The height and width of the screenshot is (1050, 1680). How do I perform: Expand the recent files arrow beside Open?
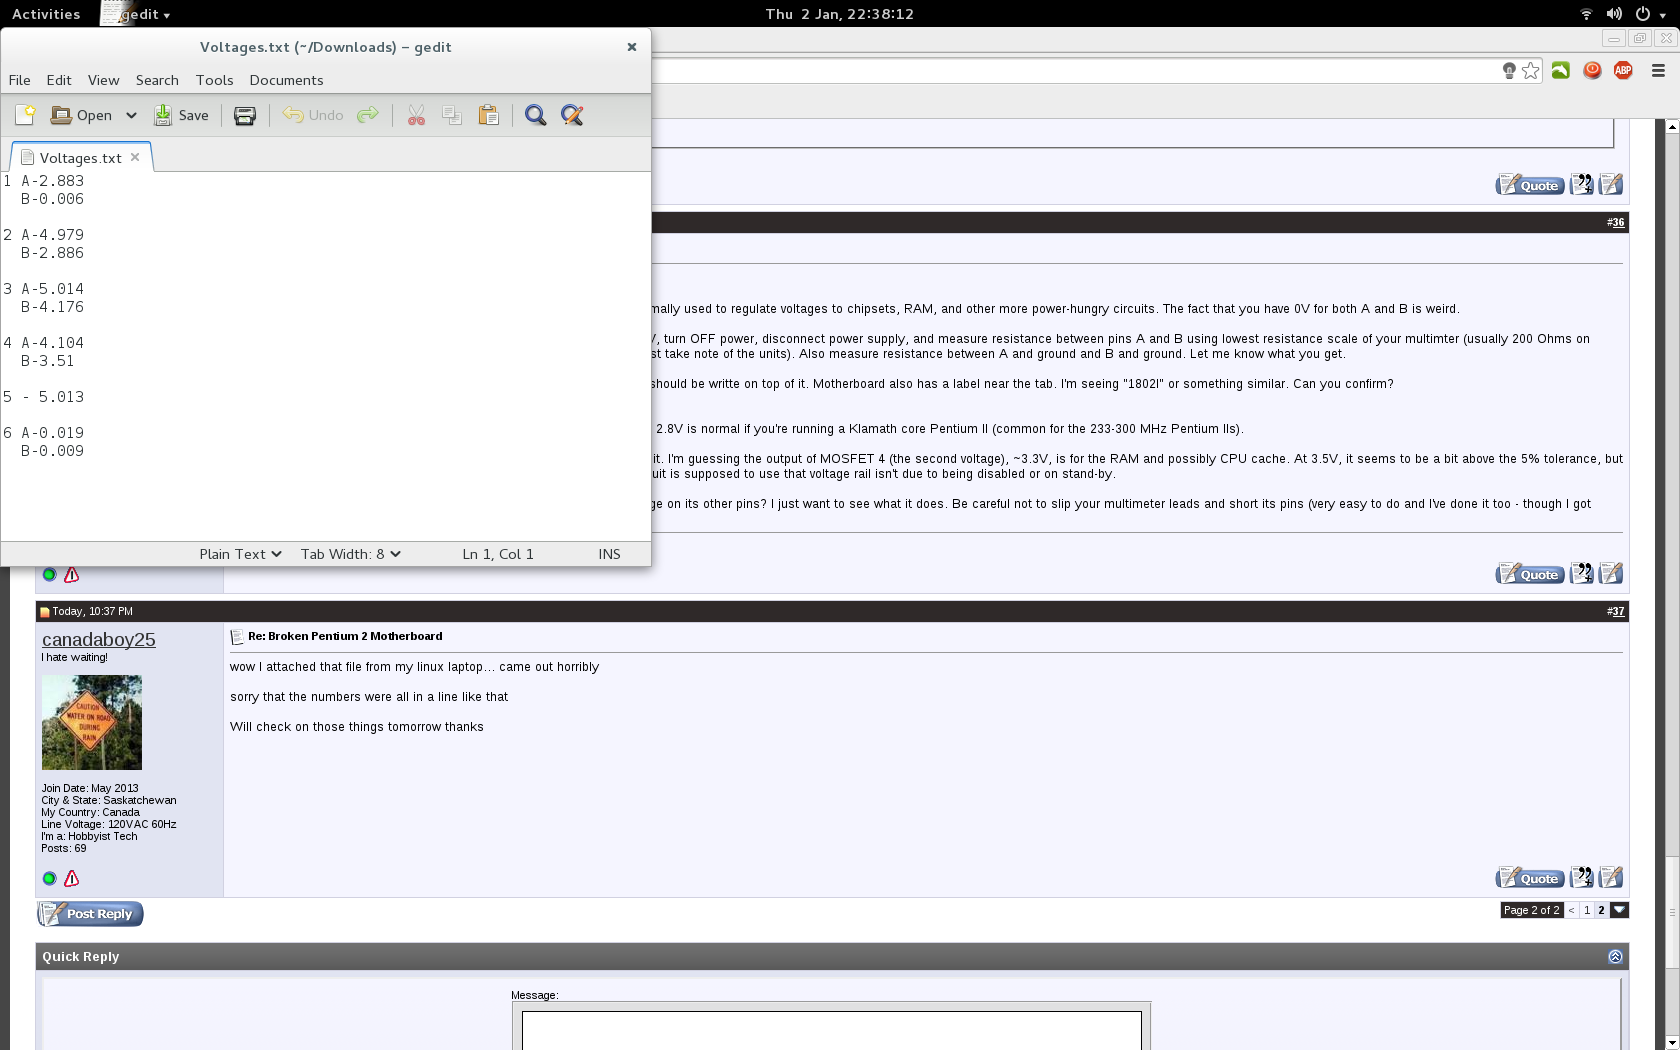(131, 115)
